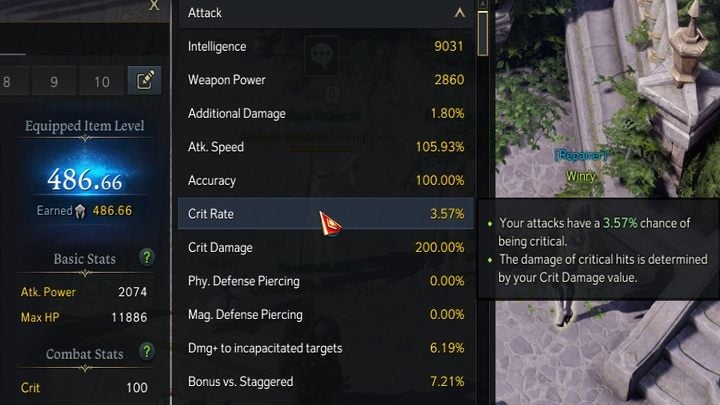Image resolution: width=720 pixels, height=405 pixels.
Task: Click the Equipped Item Level 486.66 display
Action: [x=86, y=181]
